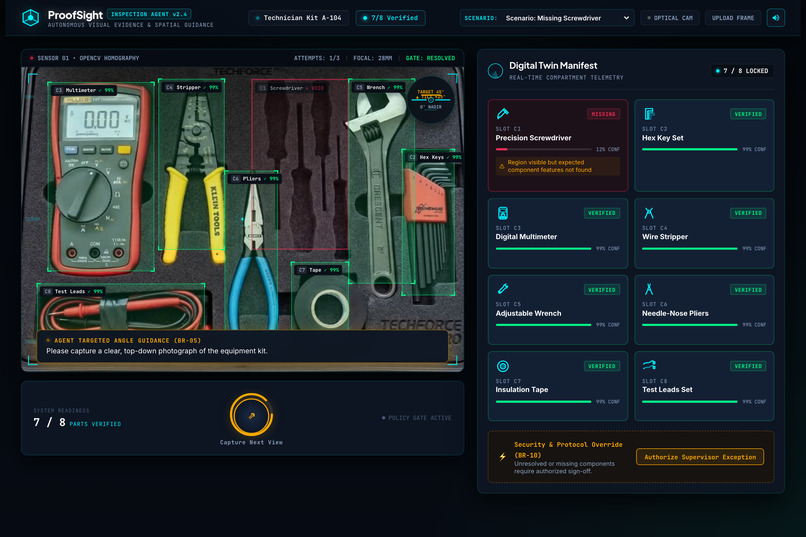
Task: Click the 7 / 8 Locked badge
Action: tap(742, 71)
